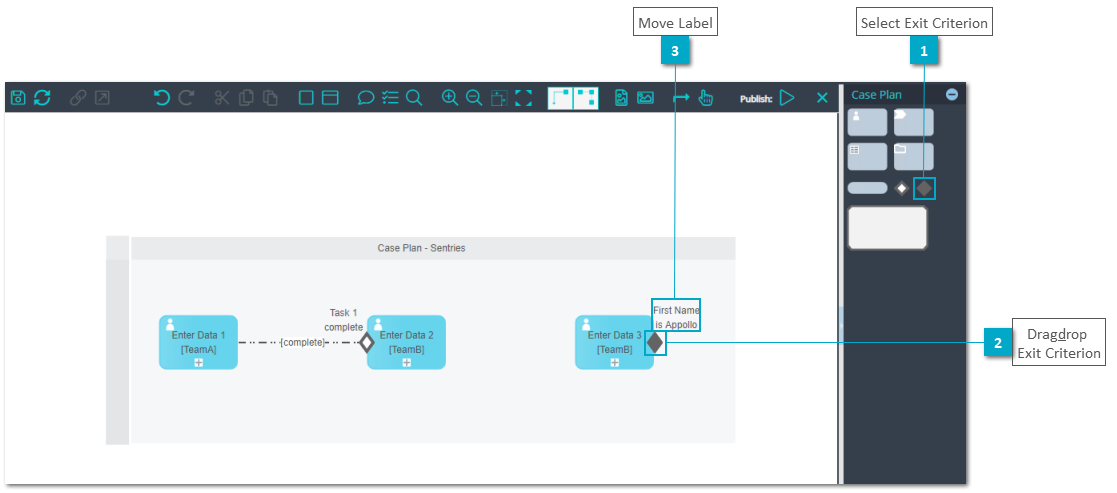Redo the last undone change

pos(186,98)
